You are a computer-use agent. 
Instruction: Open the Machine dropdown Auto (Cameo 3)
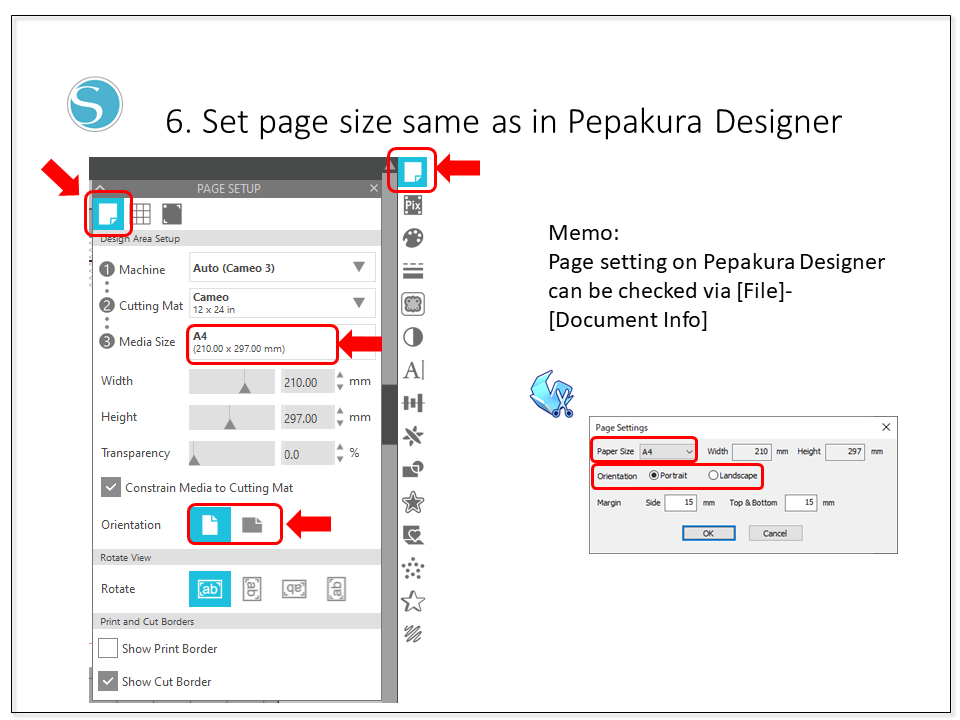tap(282, 268)
